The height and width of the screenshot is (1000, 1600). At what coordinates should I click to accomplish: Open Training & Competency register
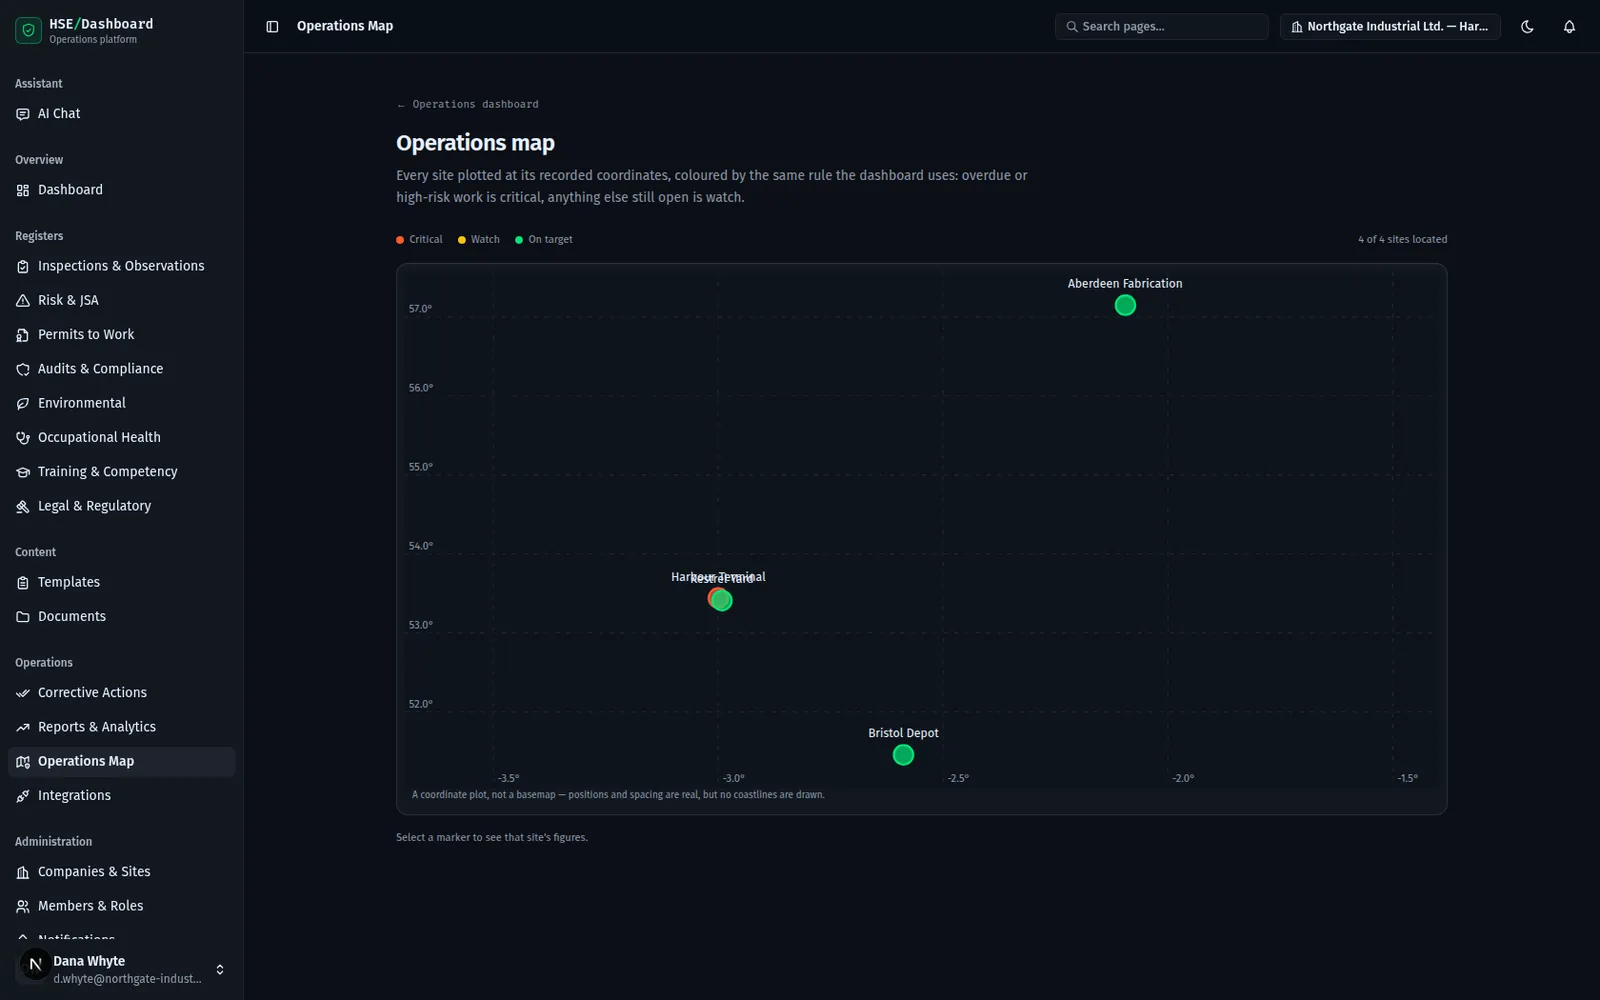pyautogui.click(x=121, y=472)
